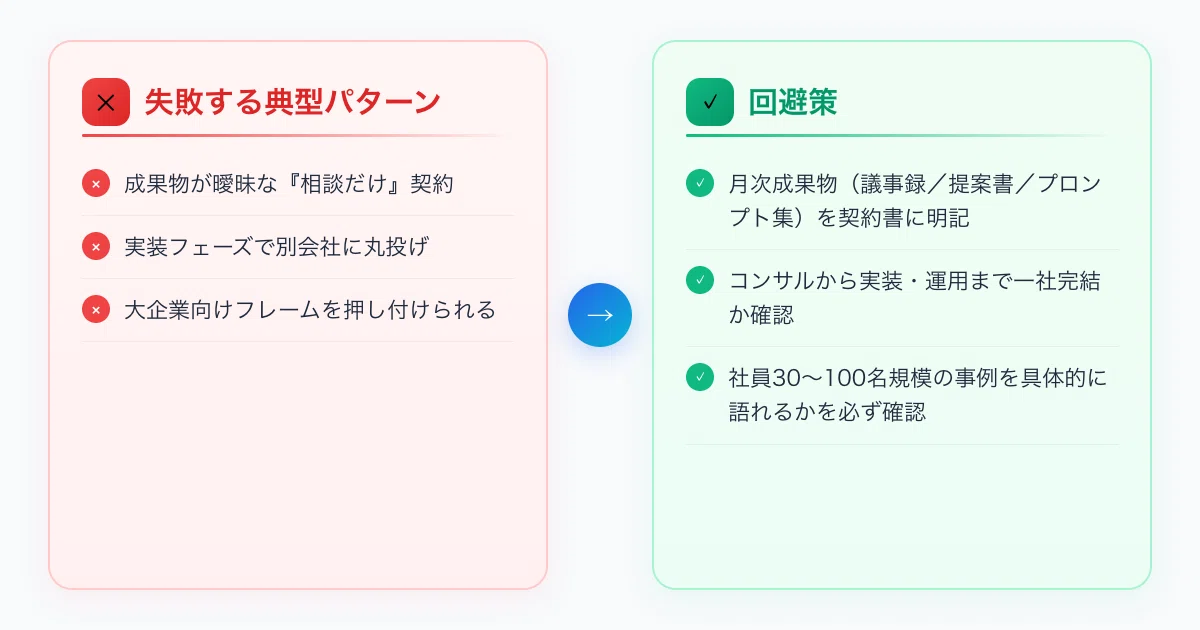The width and height of the screenshot is (1200, 630).
Task: Click green check bullet next to 社員30〜100名規模
Action: click(700, 378)
